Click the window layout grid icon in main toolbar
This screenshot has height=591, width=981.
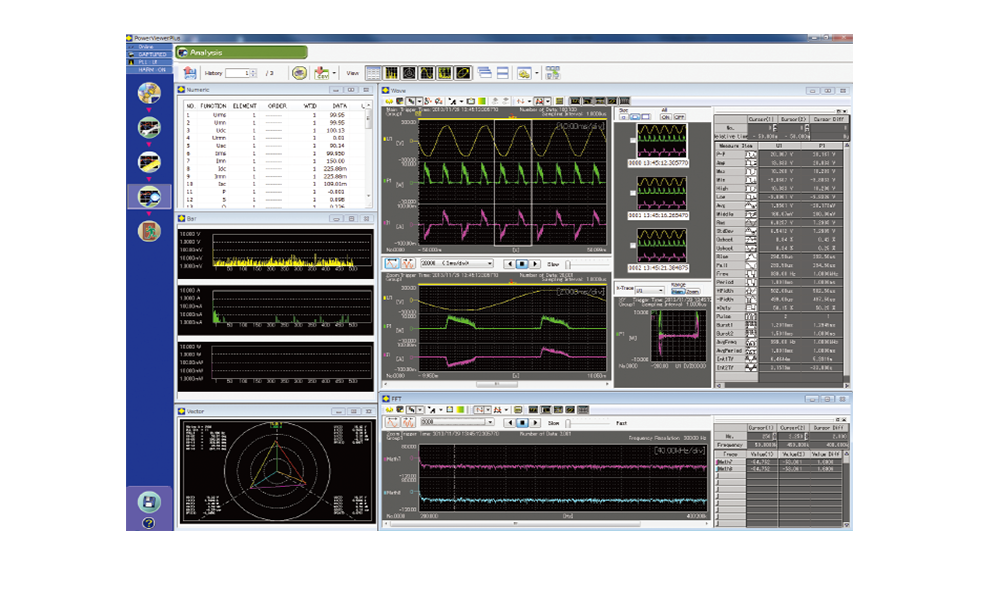(552, 73)
